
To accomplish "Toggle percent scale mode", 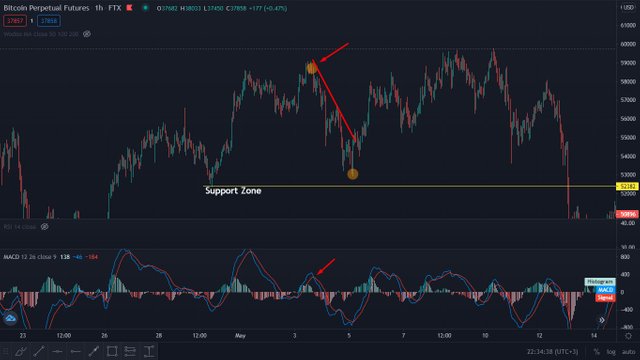I will (x=596, y=351).
